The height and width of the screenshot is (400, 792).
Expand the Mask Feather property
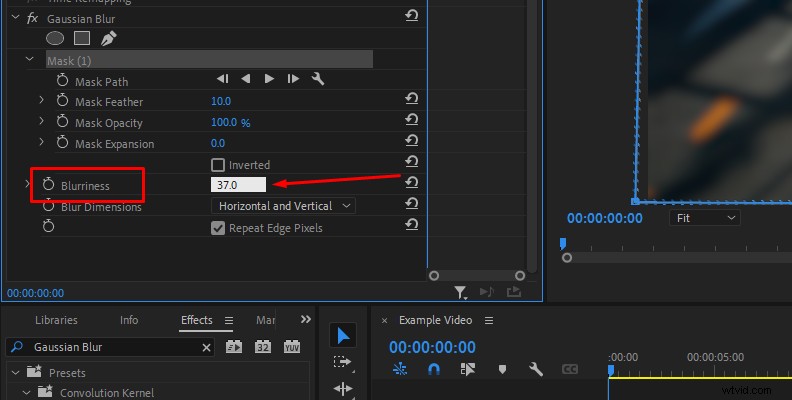[x=41, y=101]
